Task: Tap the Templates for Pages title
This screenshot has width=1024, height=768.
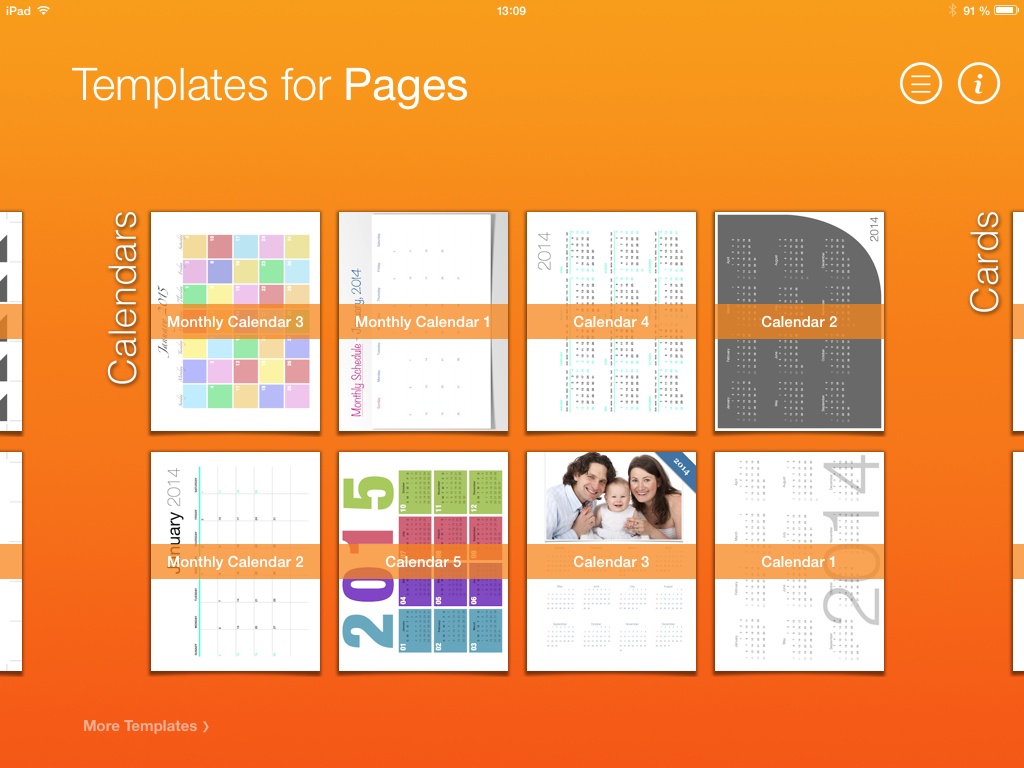Action: coord(269,85)
